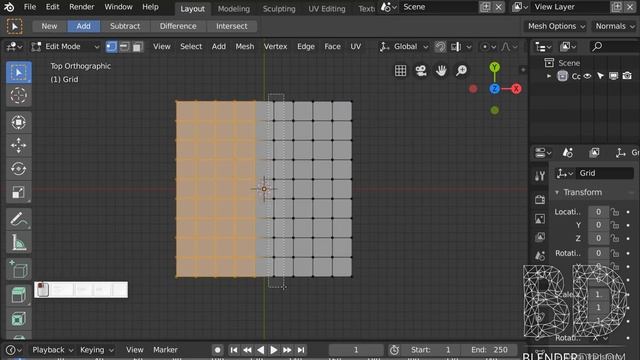The height and width of the screenshot is (360, 640).
Task: Expand the collection in outliner
Action: pyautogui.click(x=549, y=76)
